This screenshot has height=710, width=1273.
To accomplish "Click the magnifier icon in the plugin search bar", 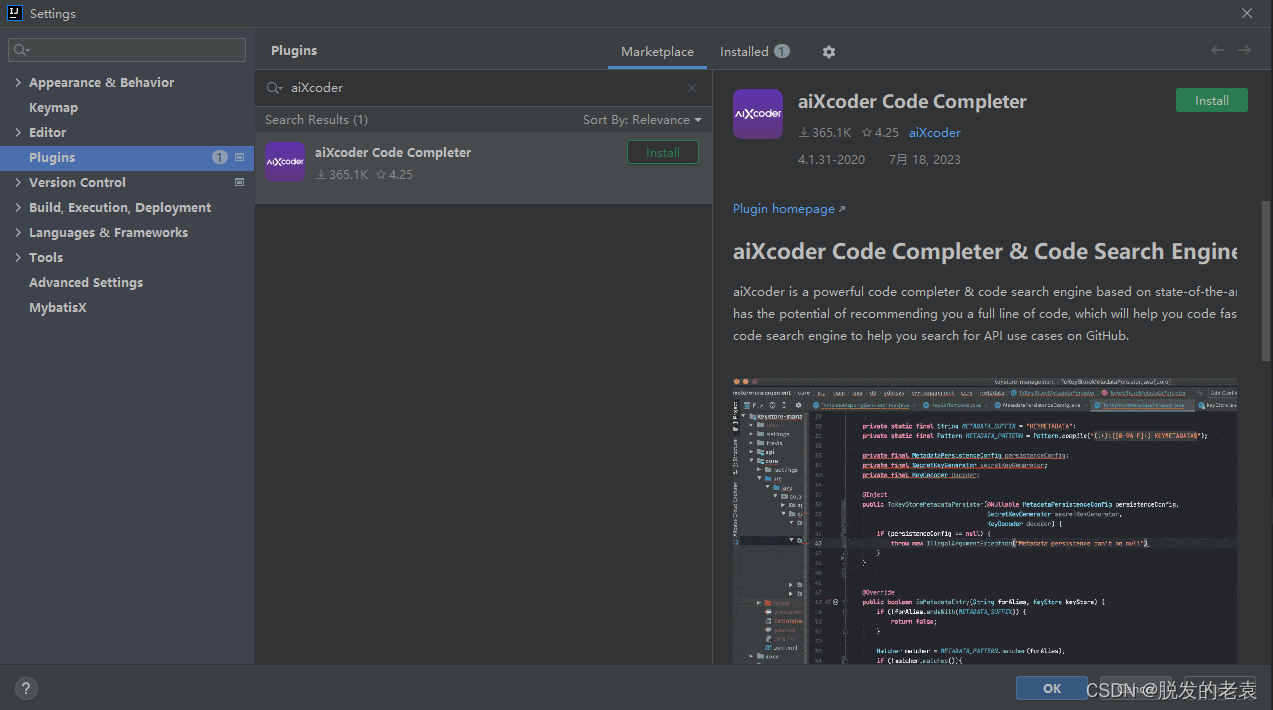I will [275, 88].
